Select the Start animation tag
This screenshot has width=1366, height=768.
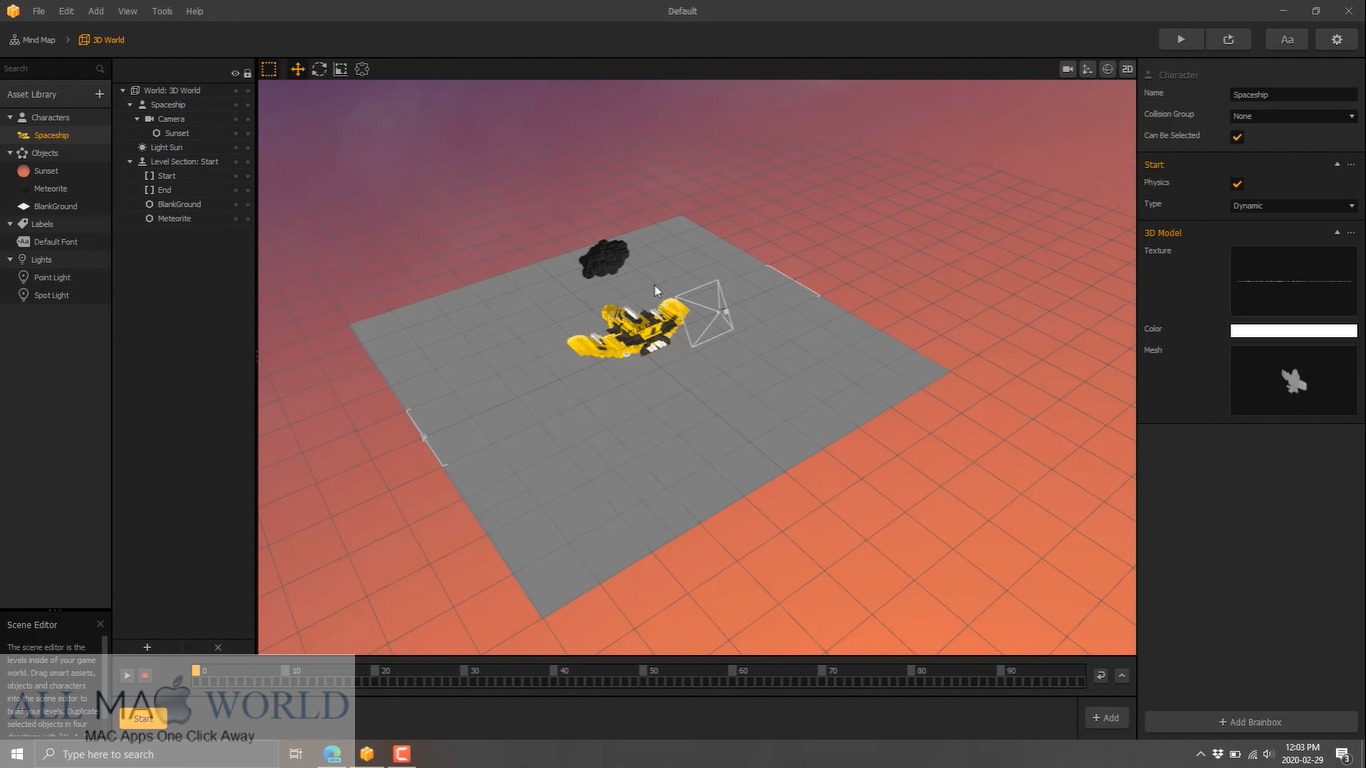pyautogui.click(x=143, y=718)
